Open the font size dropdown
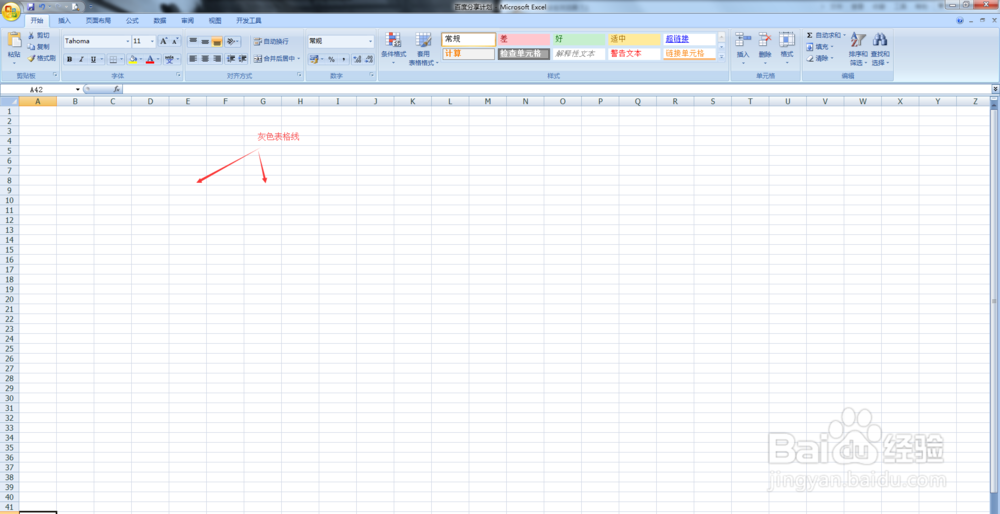The image size is (1000, 514). [152, 41]
